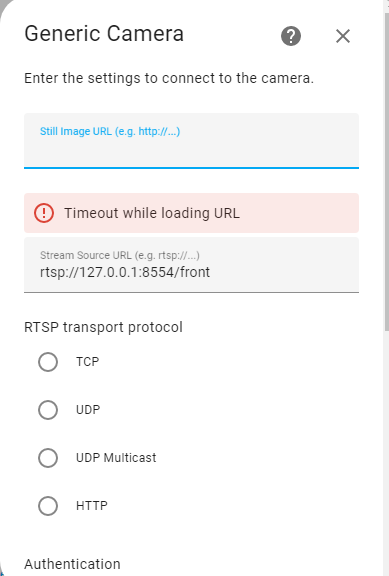This screenshot has height=576, width=389.
Task: Click the Generic Camera dialog title
Action: [104, 33]
